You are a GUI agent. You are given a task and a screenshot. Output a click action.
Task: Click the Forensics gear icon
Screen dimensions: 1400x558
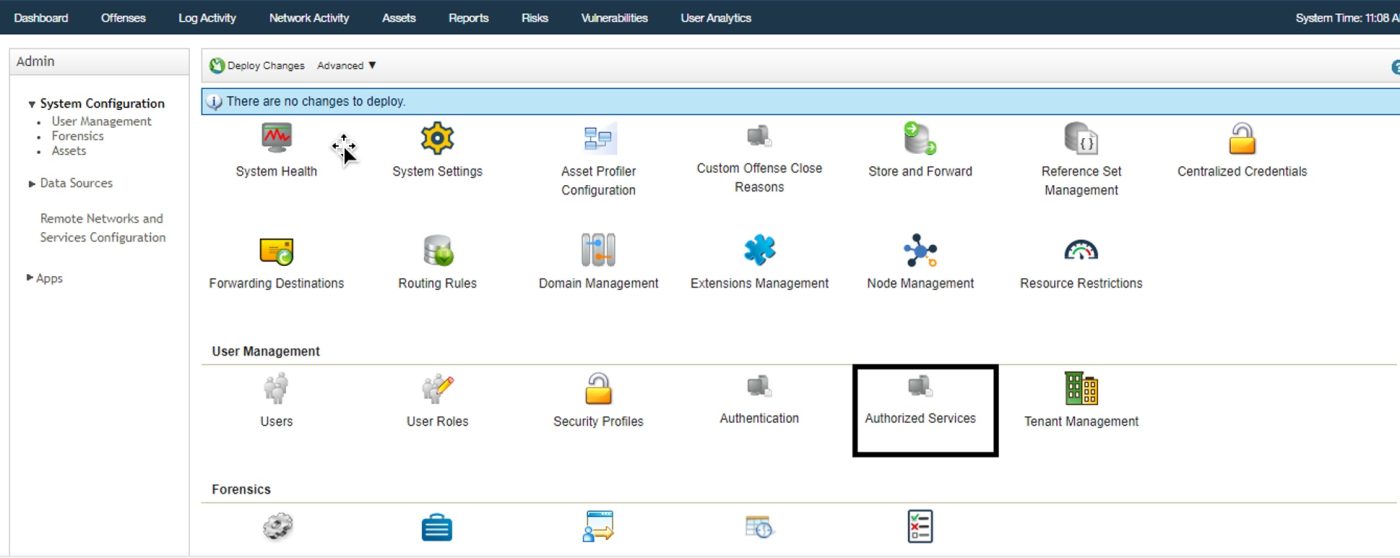coord(277,527)
